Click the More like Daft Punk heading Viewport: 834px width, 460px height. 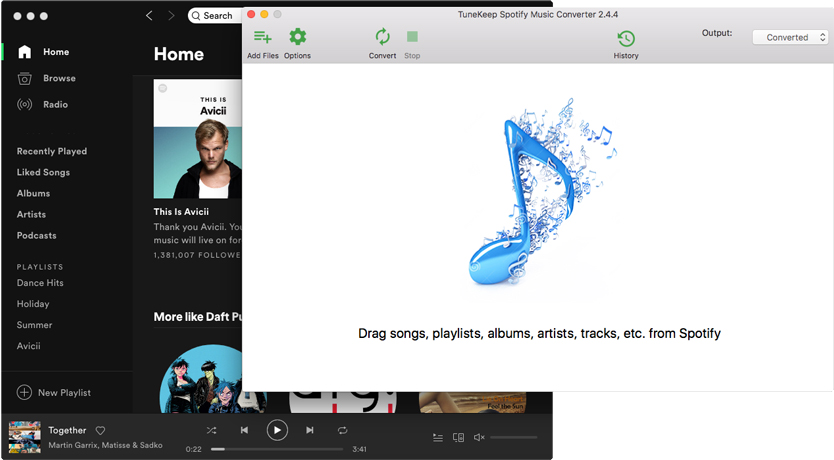point(197,317)
